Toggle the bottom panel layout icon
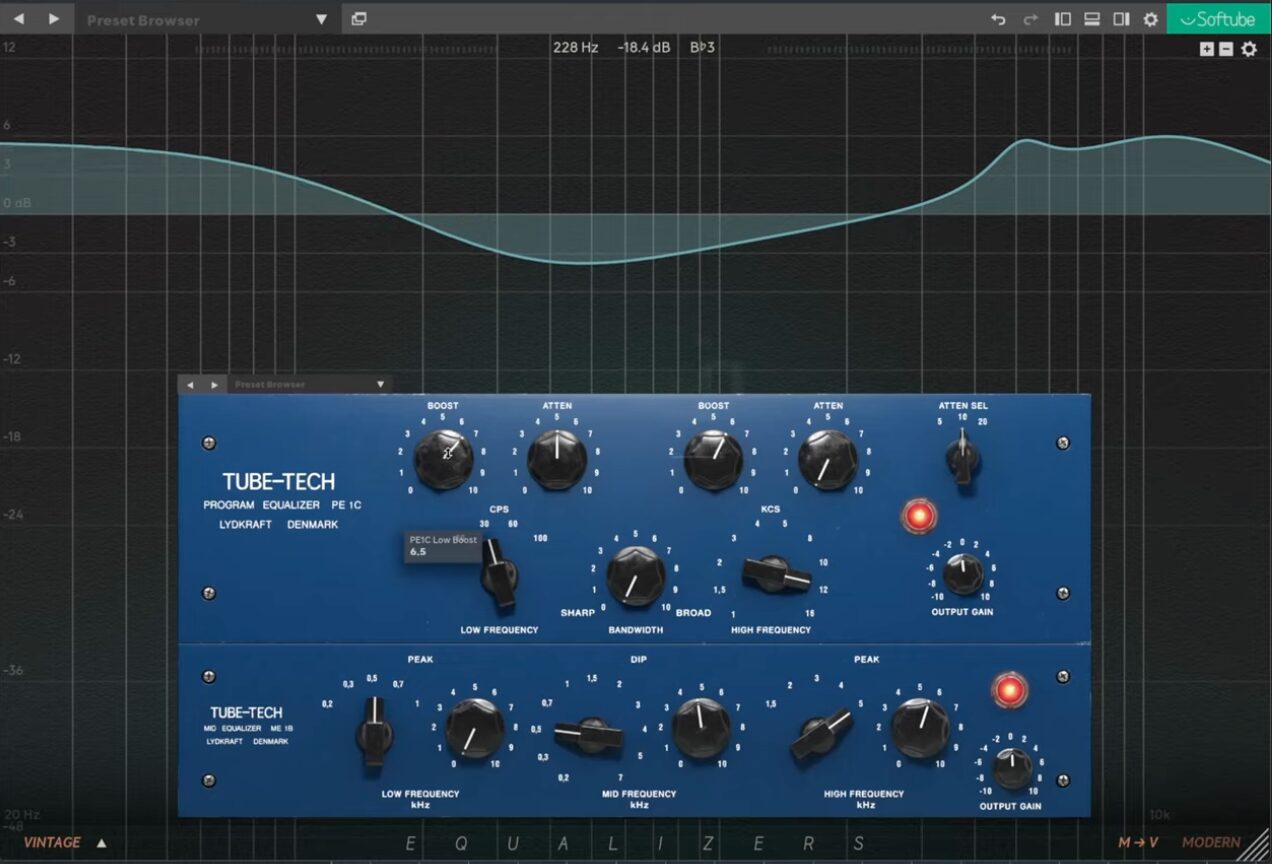 pos(1092,19)
